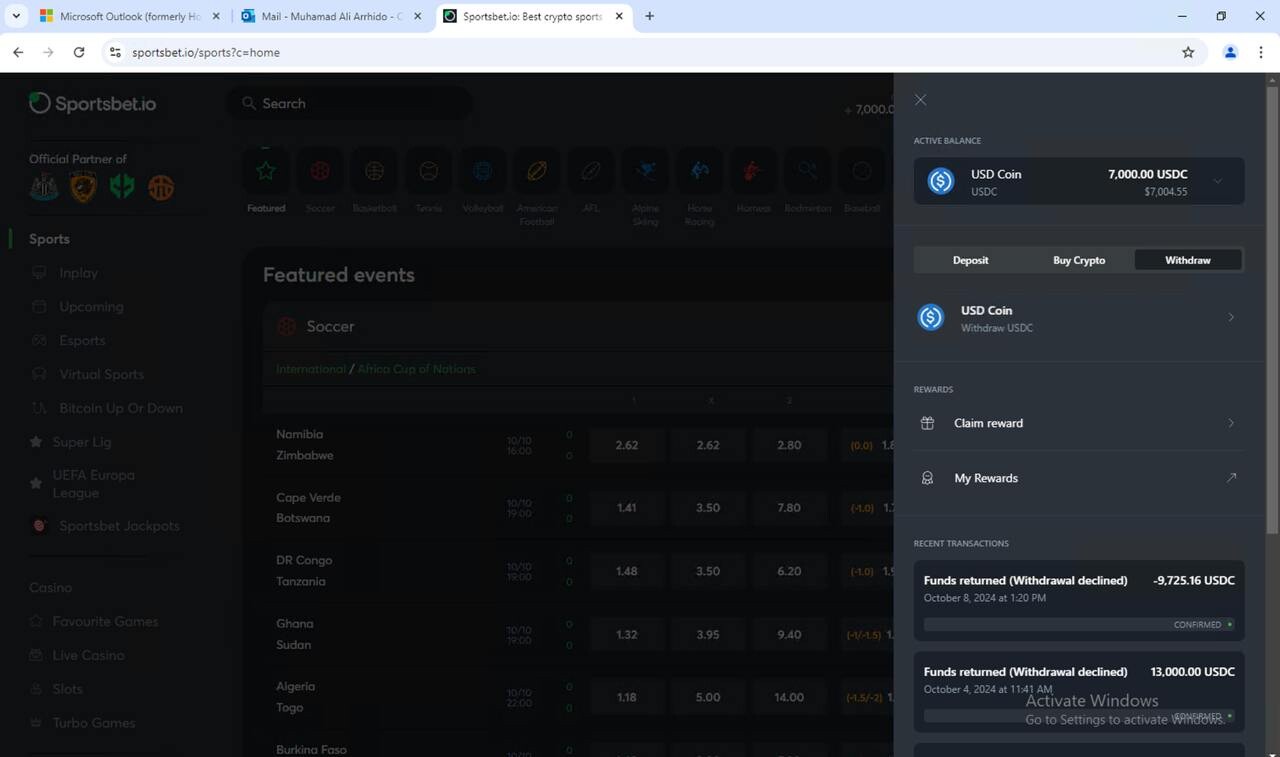Select the Badminton category icon
This screenshot has height=757, width=1280.
coord(807,171)
